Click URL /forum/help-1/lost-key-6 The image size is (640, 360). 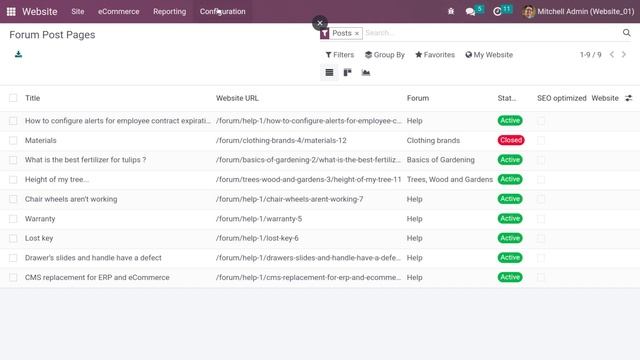click(257, 238)
